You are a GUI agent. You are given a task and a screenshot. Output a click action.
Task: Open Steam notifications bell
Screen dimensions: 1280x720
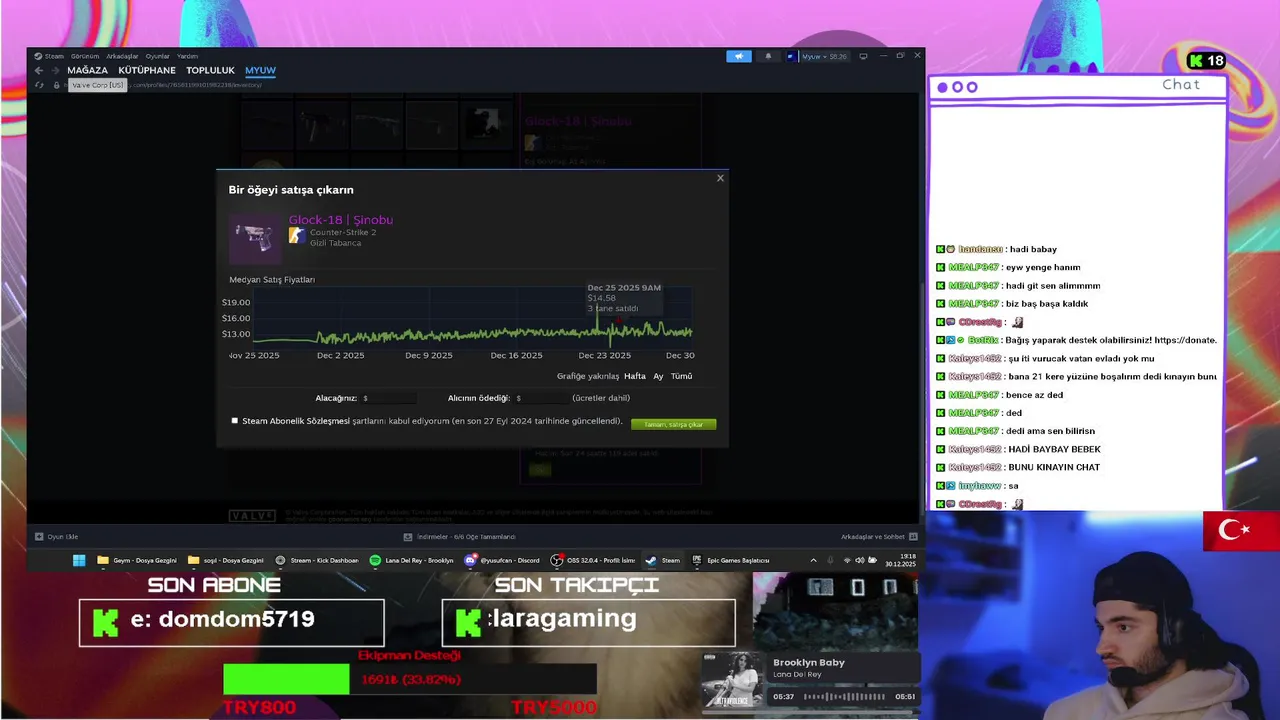768,56
